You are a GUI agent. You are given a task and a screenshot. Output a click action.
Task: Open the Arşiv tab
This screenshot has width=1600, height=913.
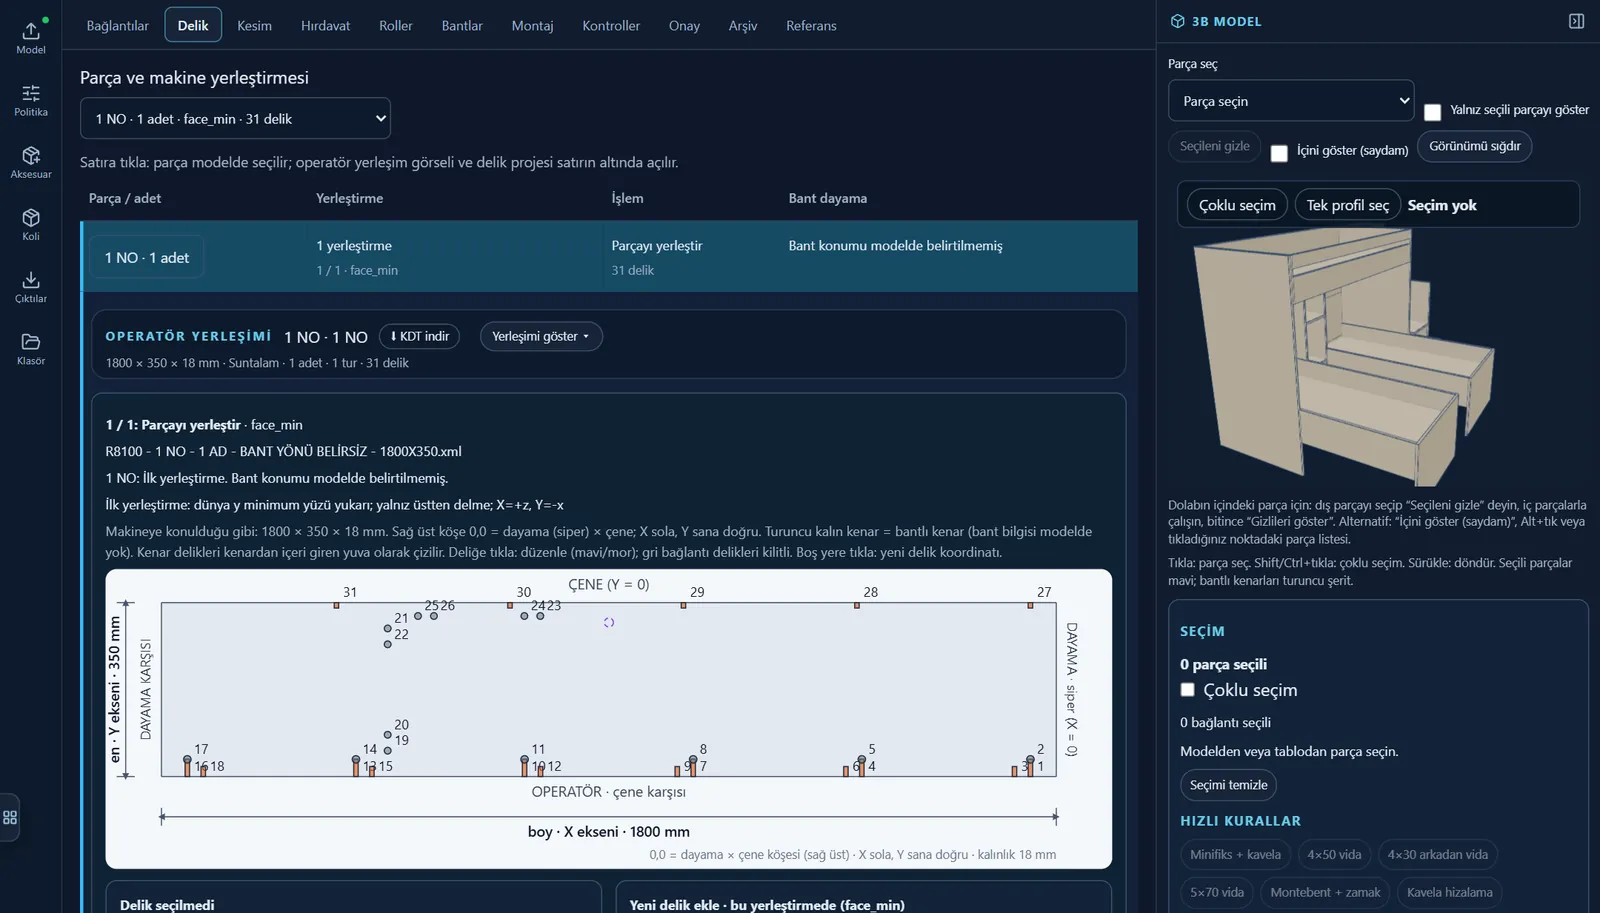tap(742, 25)
